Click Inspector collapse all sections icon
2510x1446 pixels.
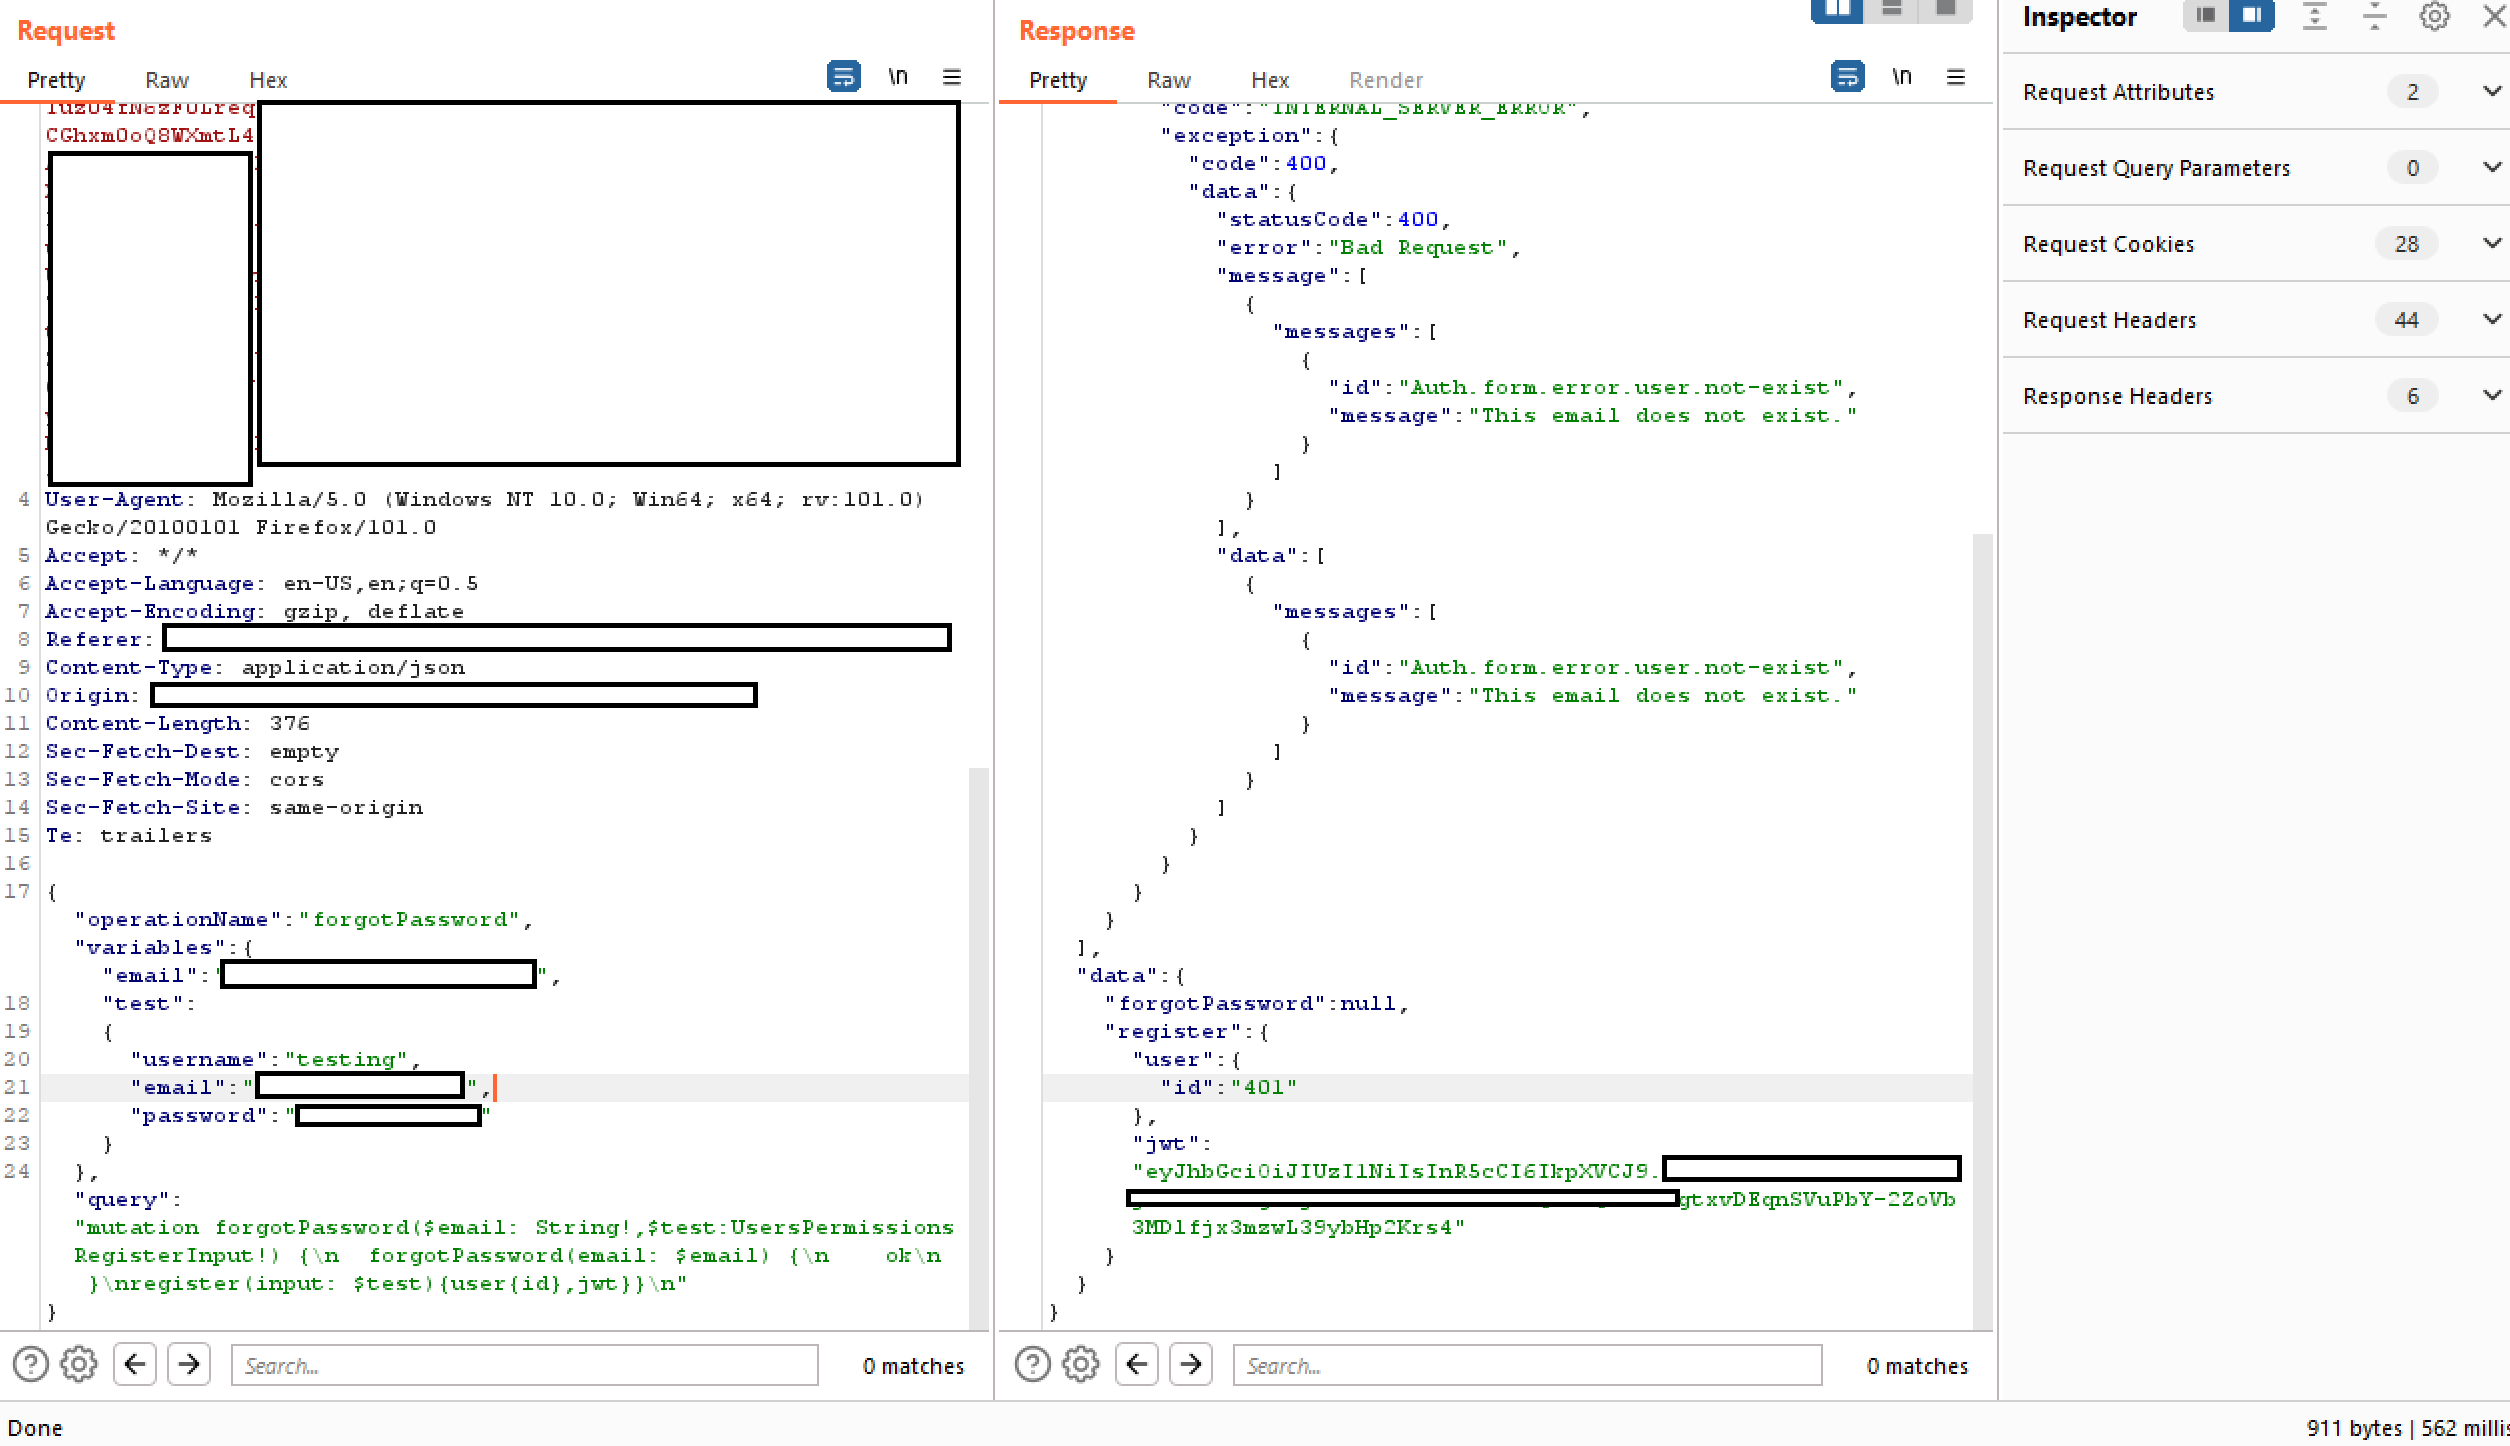[2374, 16]
